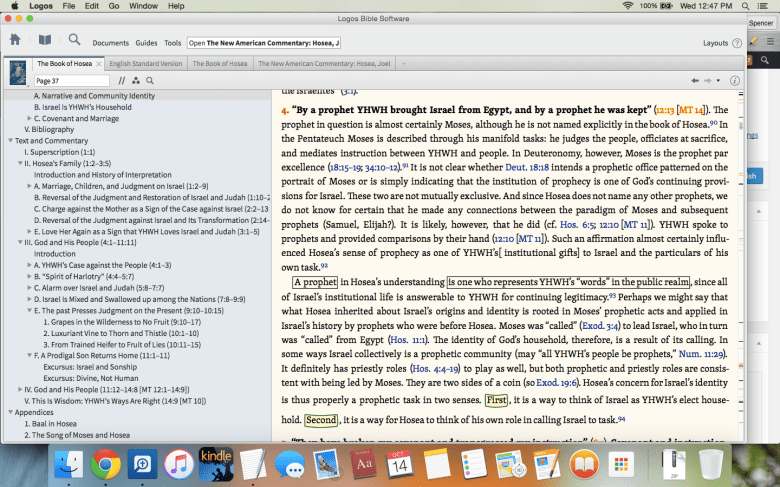Navigate back with the left arrow
780x487 pixels.
tap(695, 80)
